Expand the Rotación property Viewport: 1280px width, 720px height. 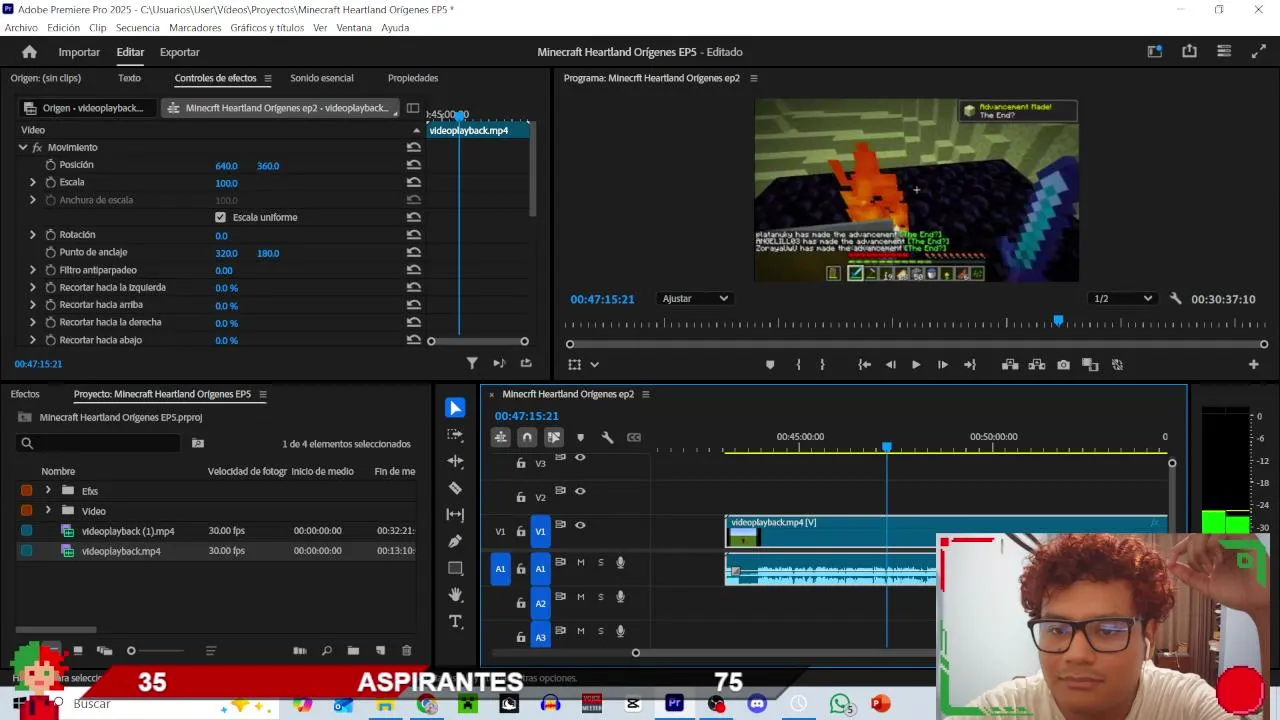point(32,235)
